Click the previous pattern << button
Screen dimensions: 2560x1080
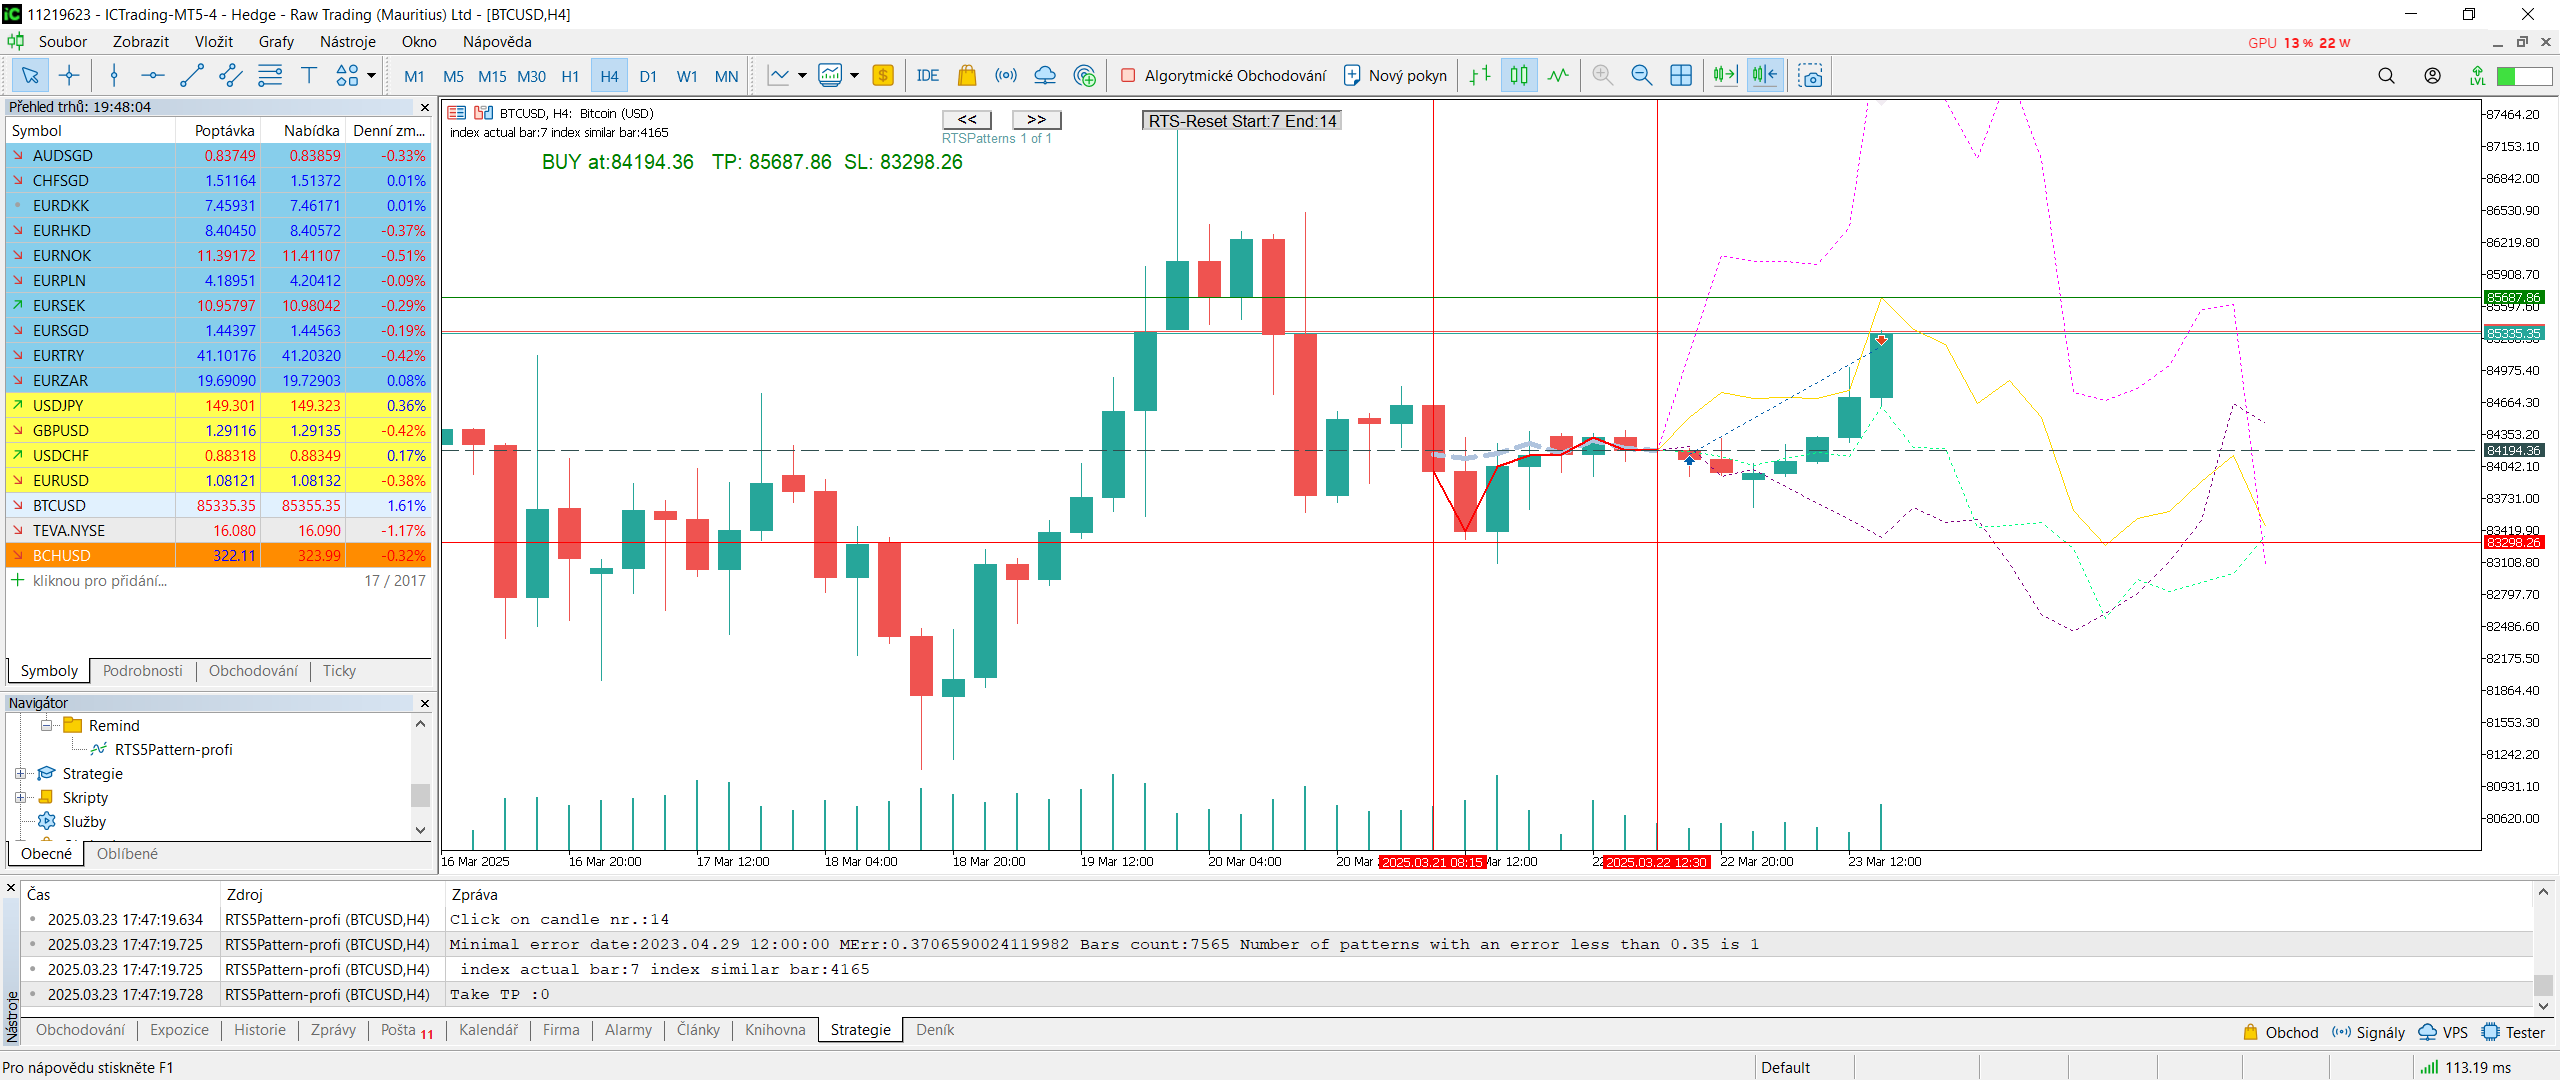pos(967,119)
